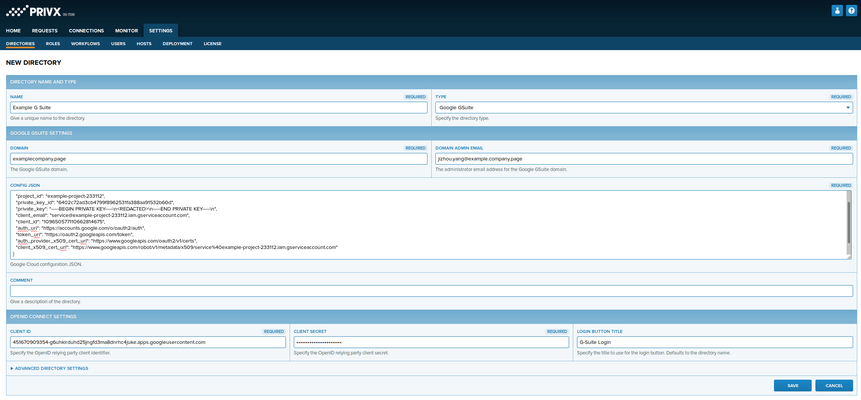Switch to the Monitor tab

point(126,31)
